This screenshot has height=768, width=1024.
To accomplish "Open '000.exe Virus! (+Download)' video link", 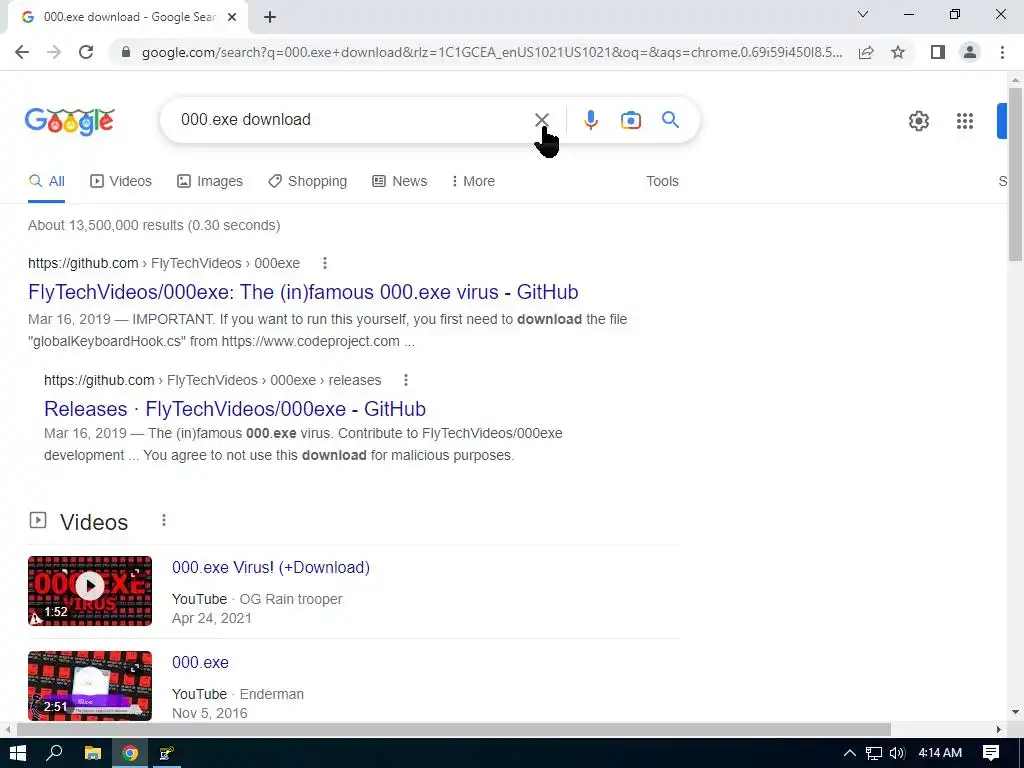I will pyautogui.click(x=271, y=568).
